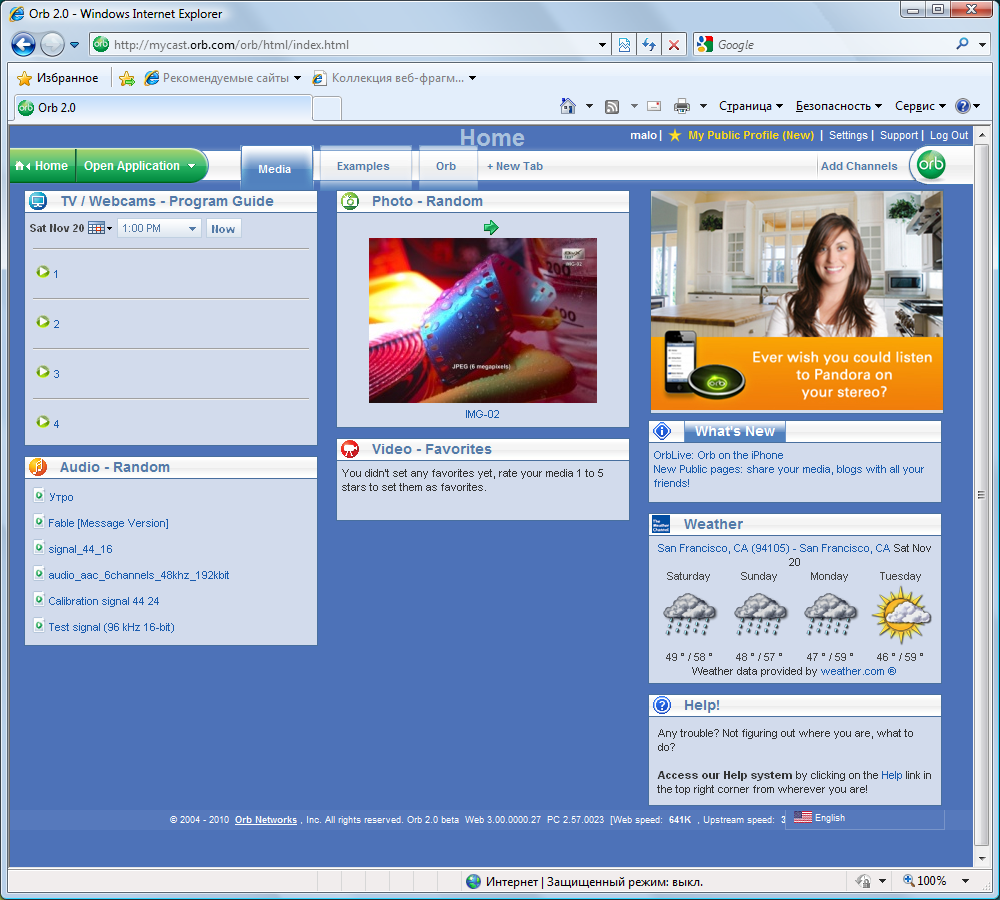Open the OrbLive: Orb on the iPhone link
Image resolution: width=1000 pixels, height=900 pixels.
click(x=718, y=455)
